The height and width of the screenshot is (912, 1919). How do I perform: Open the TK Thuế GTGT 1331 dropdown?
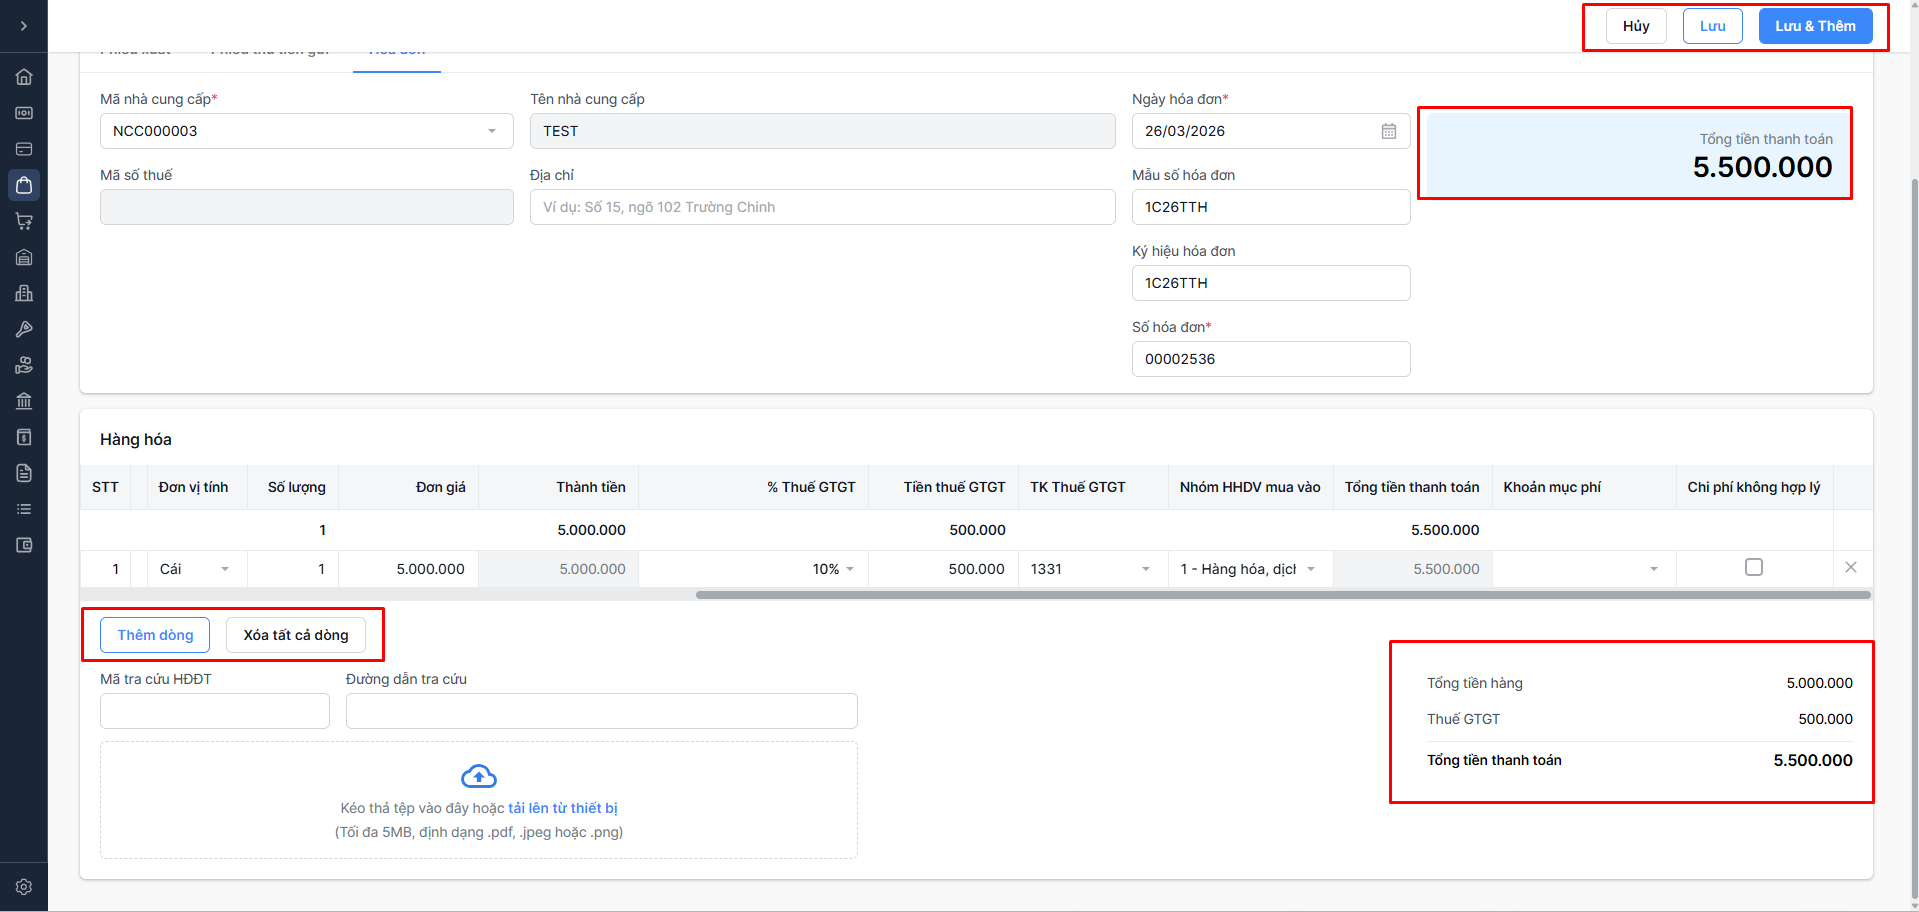(x=1146, y=569)
